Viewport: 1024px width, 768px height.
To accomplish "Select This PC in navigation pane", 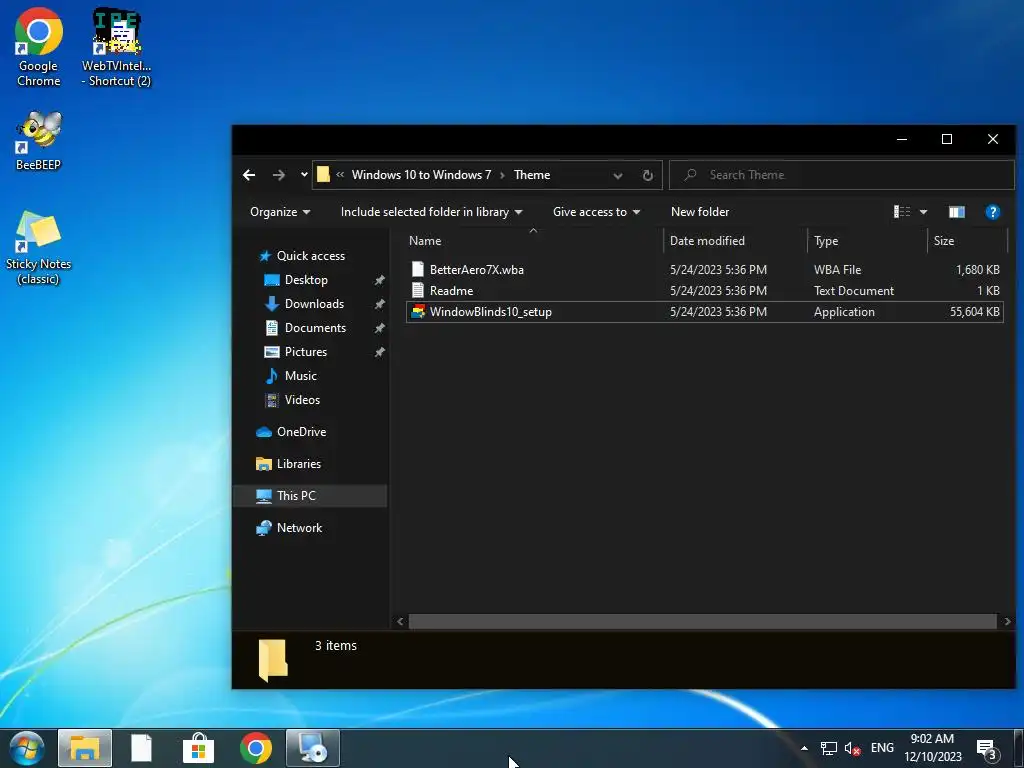I will (310, 496).
